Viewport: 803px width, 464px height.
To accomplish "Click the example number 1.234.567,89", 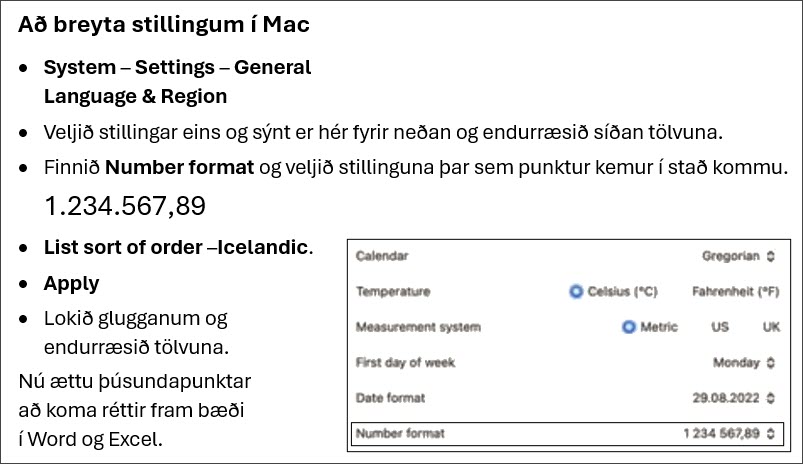I will click(x=125, y=205).
